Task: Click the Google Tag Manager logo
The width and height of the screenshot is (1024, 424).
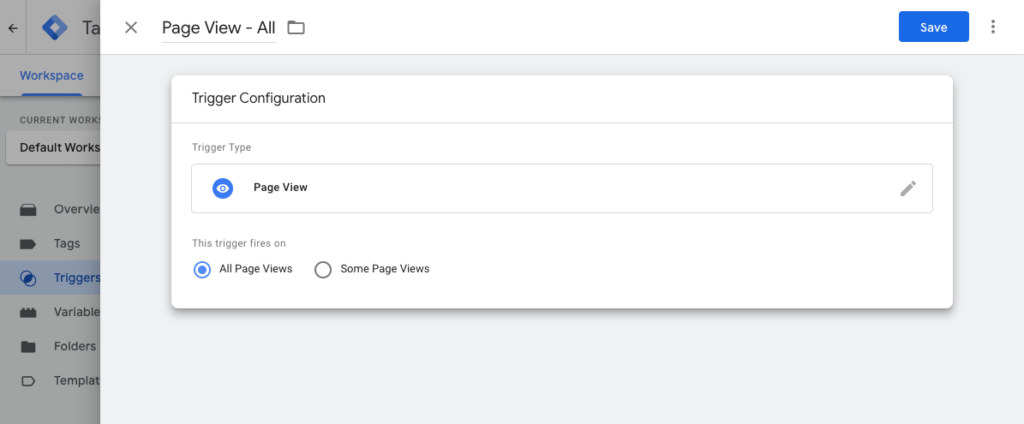Action: pos(55,28)
